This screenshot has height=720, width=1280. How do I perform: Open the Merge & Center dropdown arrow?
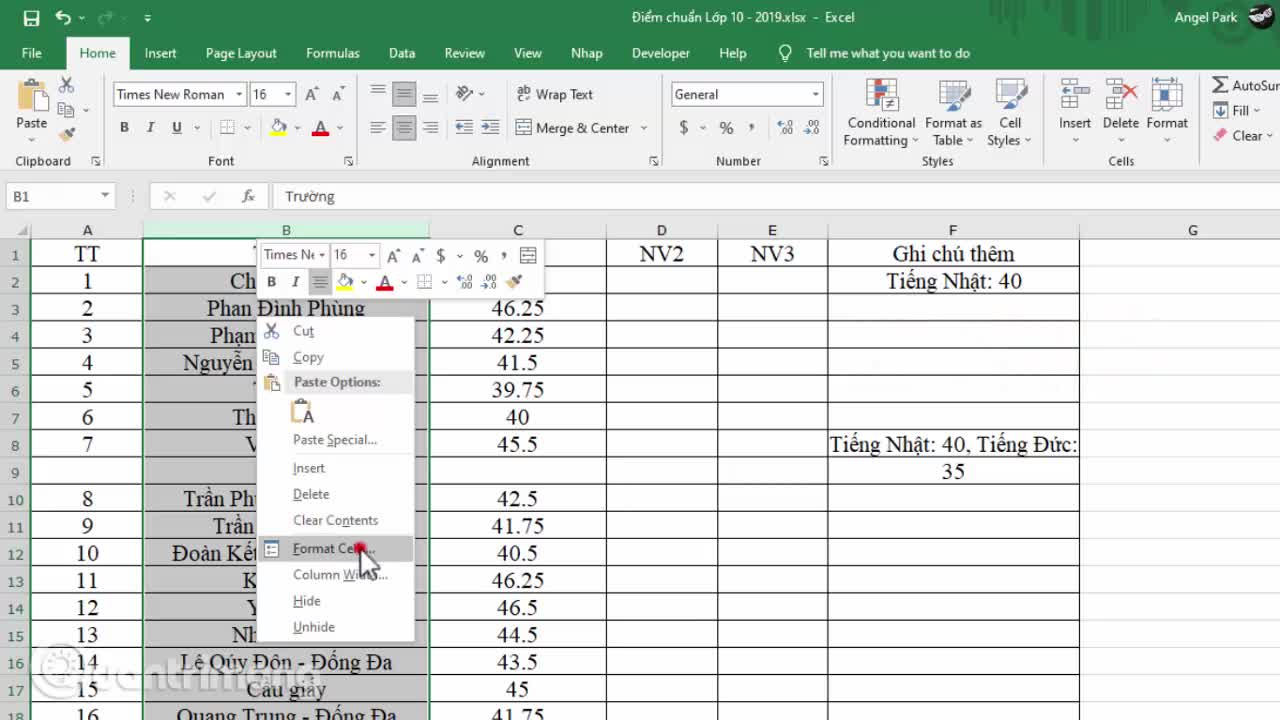[x=643, y=128]
